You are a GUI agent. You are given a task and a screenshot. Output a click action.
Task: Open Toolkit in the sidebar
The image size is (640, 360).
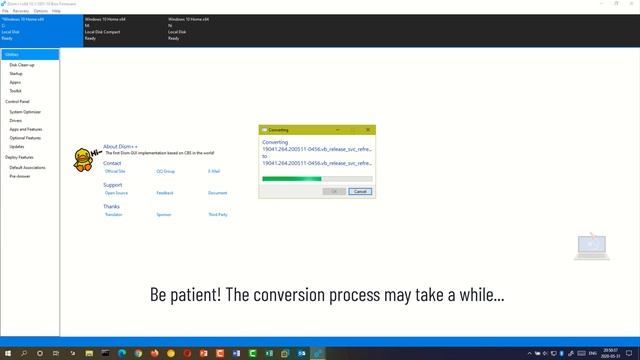tap(16, 91)
